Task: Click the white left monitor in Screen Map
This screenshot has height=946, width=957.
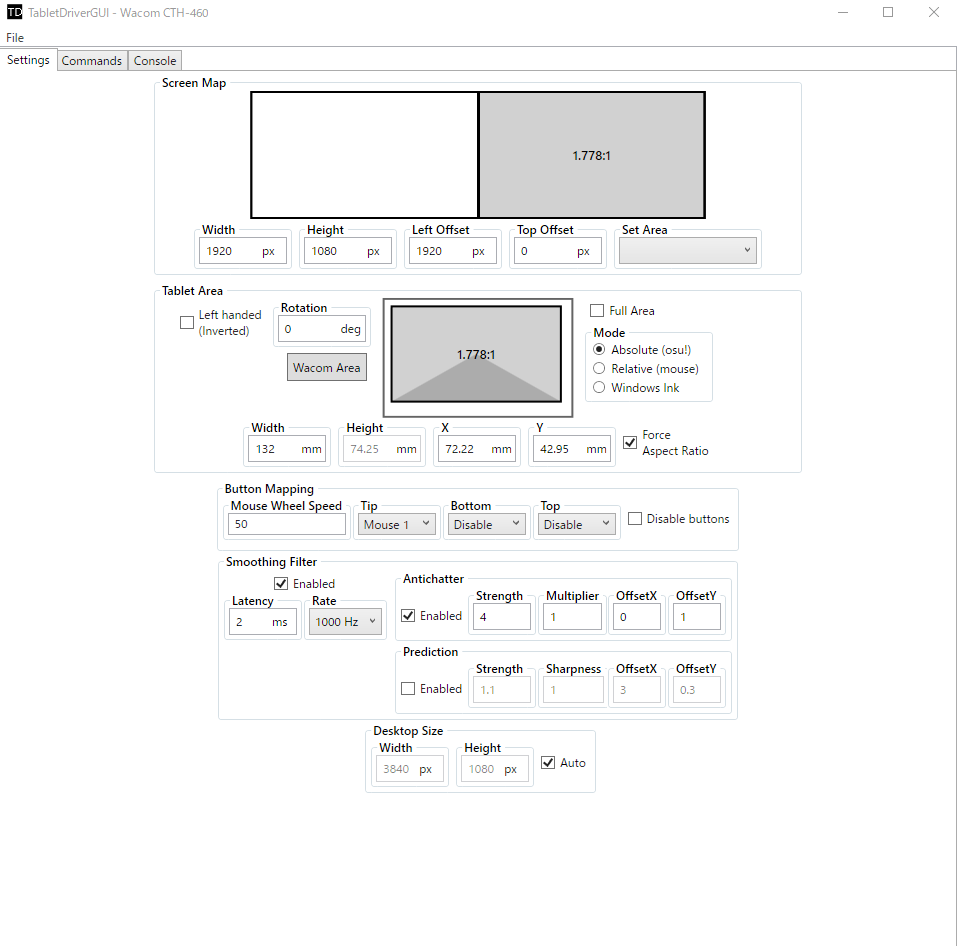Action: click(x=364, y=155)
